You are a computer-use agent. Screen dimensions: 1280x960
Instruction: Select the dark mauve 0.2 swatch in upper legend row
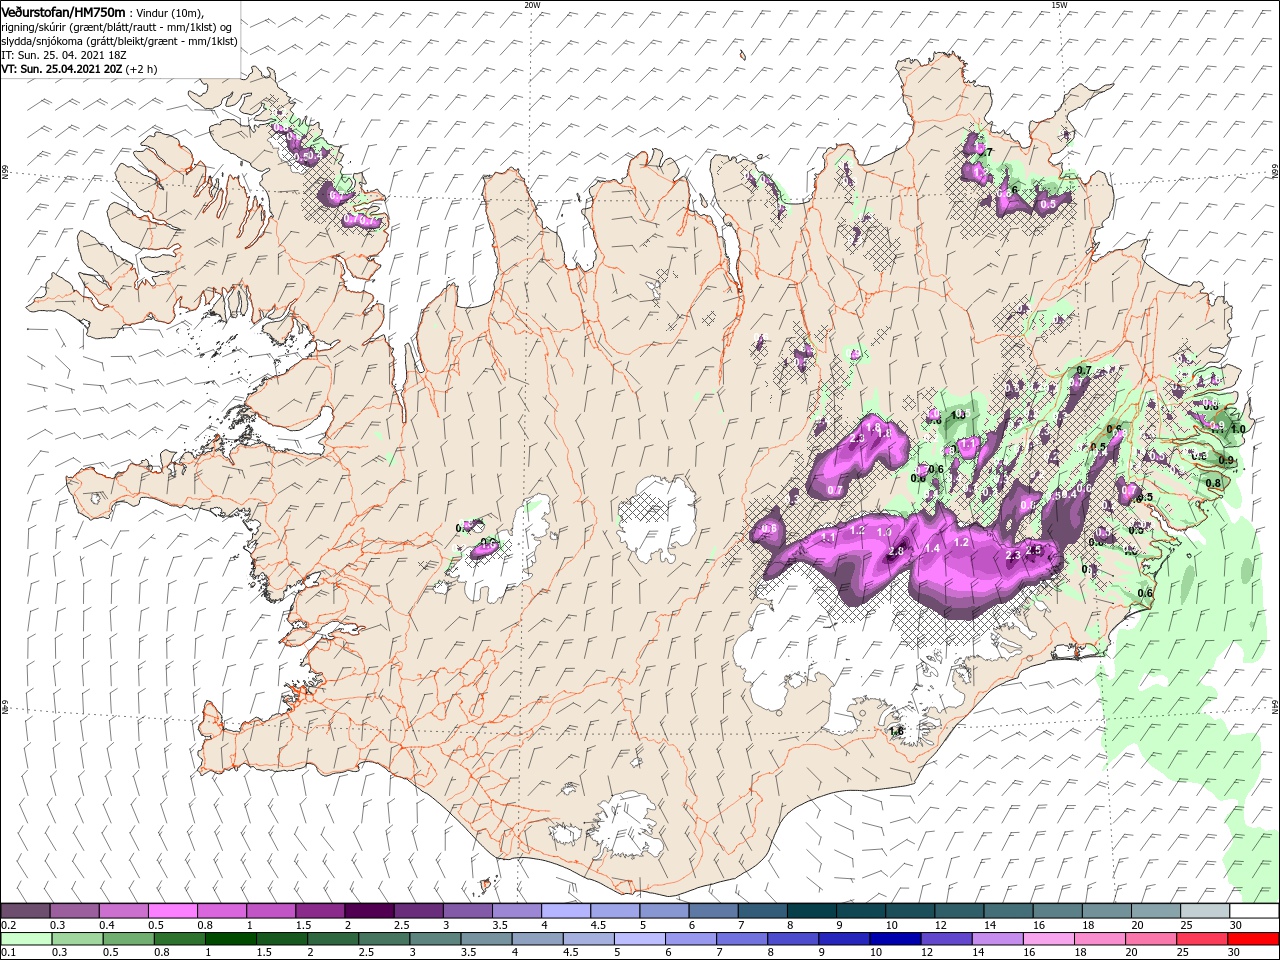[x=25, y=910]
